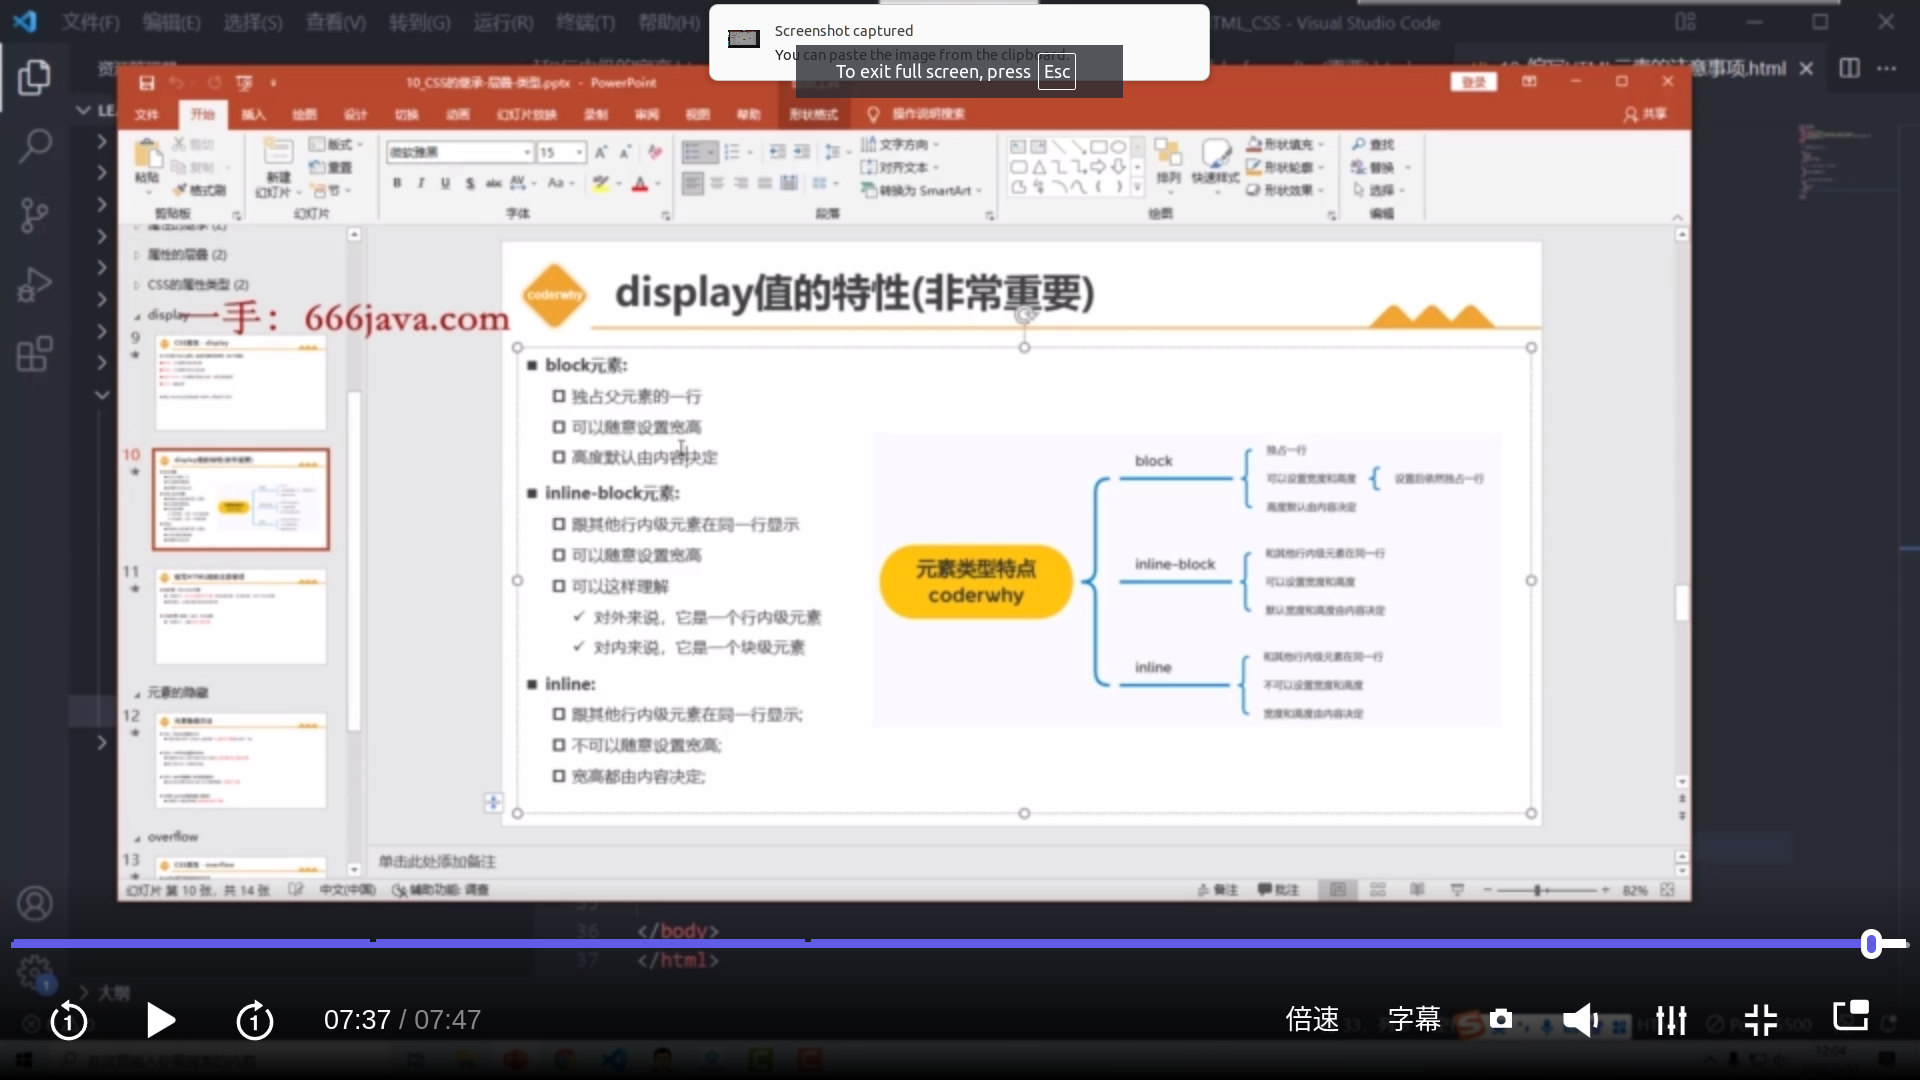The height and width of the screenshot is (1080, 1920).
Task: Expand the font name combo box
Action: point(526,152)
